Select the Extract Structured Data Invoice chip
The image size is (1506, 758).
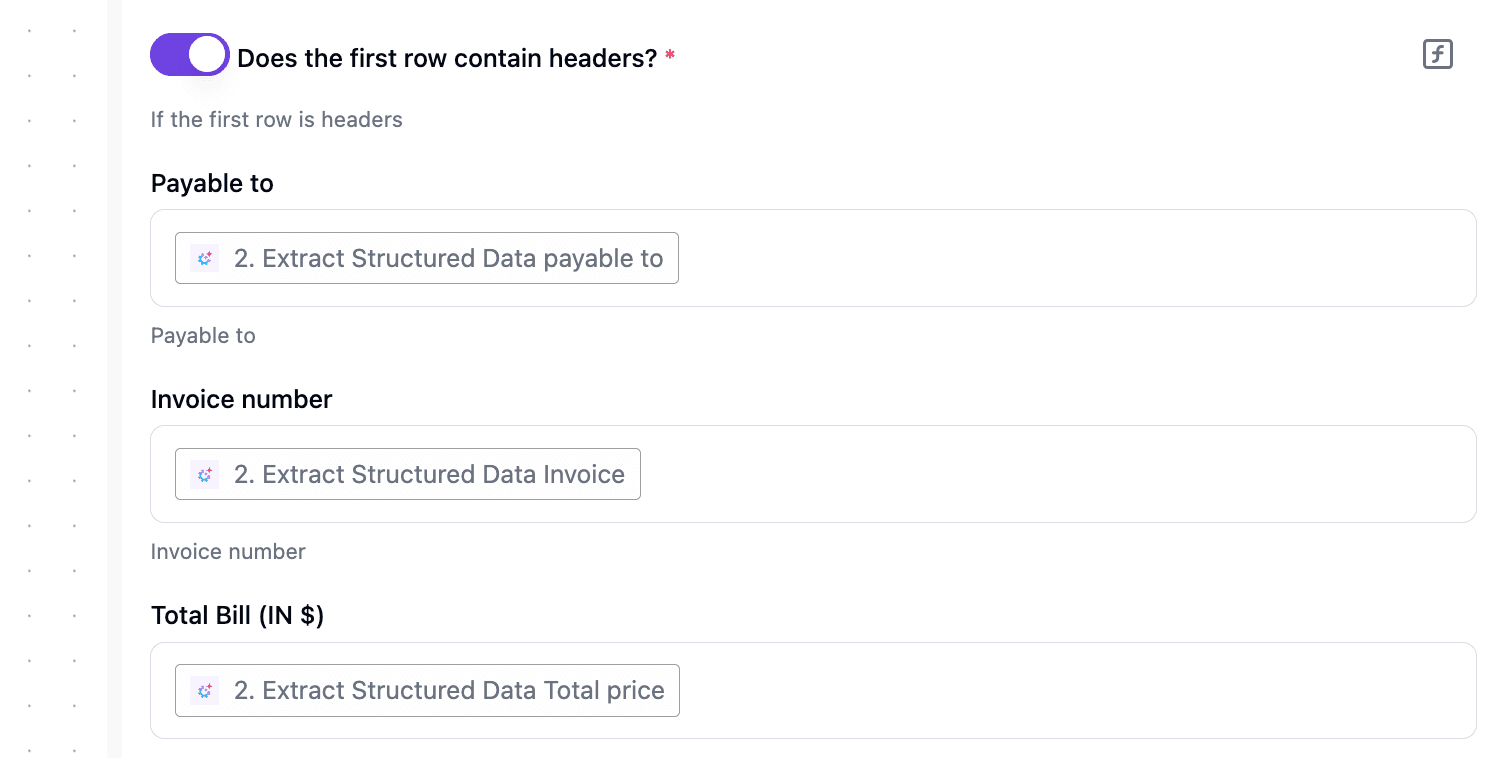(x=408, y=474)
